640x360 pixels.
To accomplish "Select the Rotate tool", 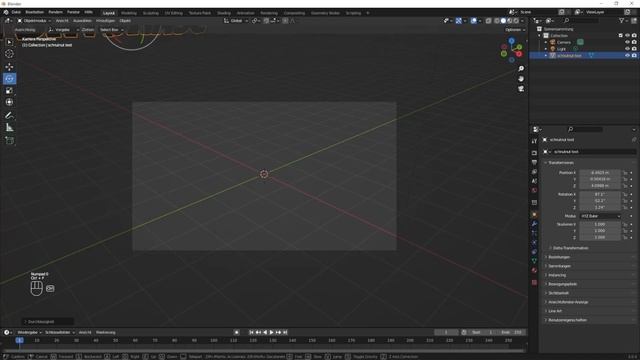I will coord(9,79).
